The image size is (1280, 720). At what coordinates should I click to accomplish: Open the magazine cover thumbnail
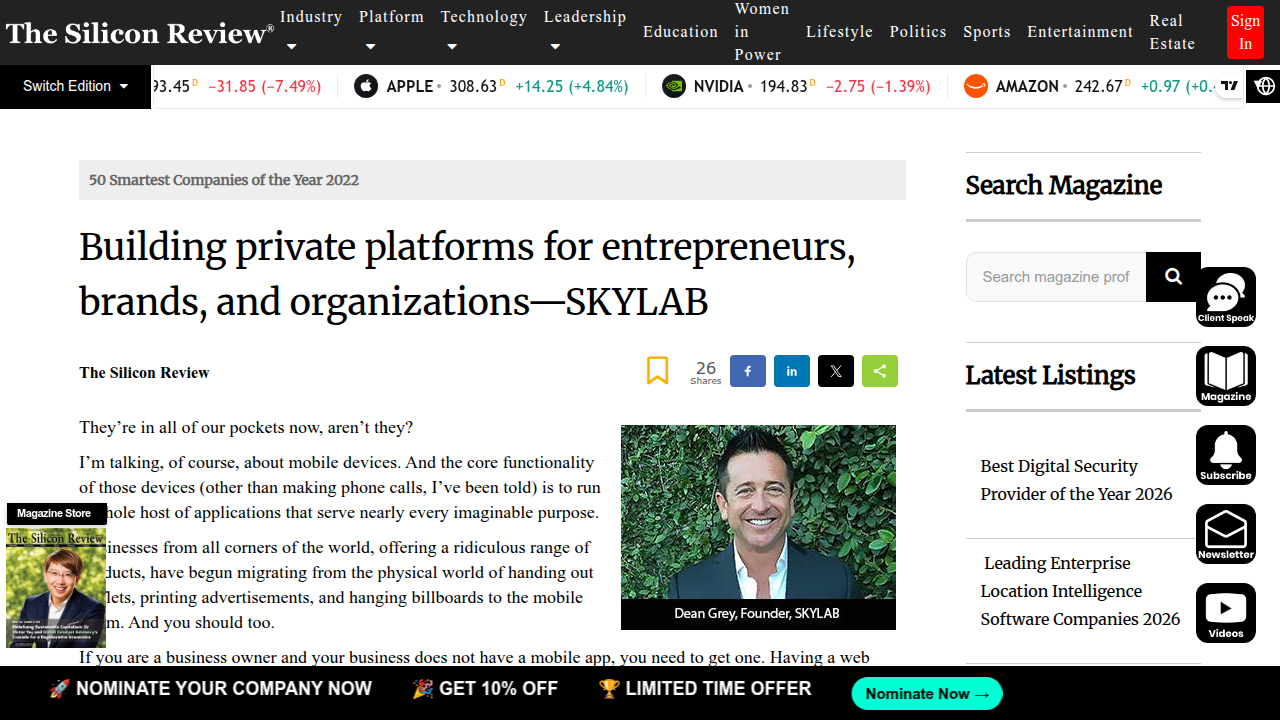pyautogui.click(x=56, y=588)
